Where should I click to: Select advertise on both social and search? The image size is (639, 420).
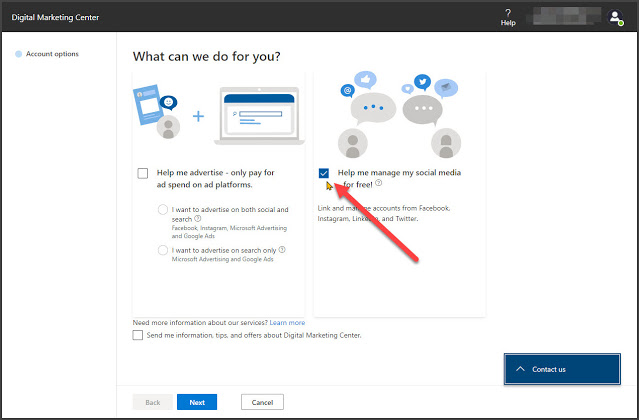click(163, 209)
